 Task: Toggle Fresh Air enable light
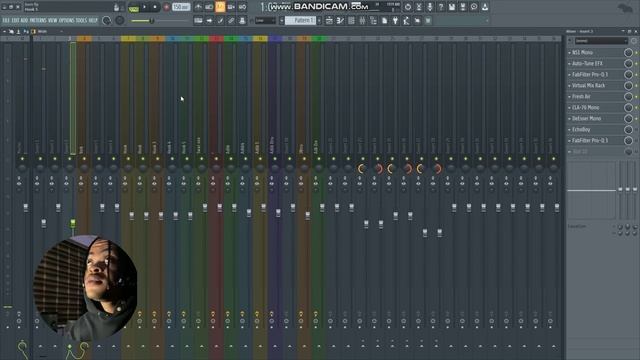636,97
